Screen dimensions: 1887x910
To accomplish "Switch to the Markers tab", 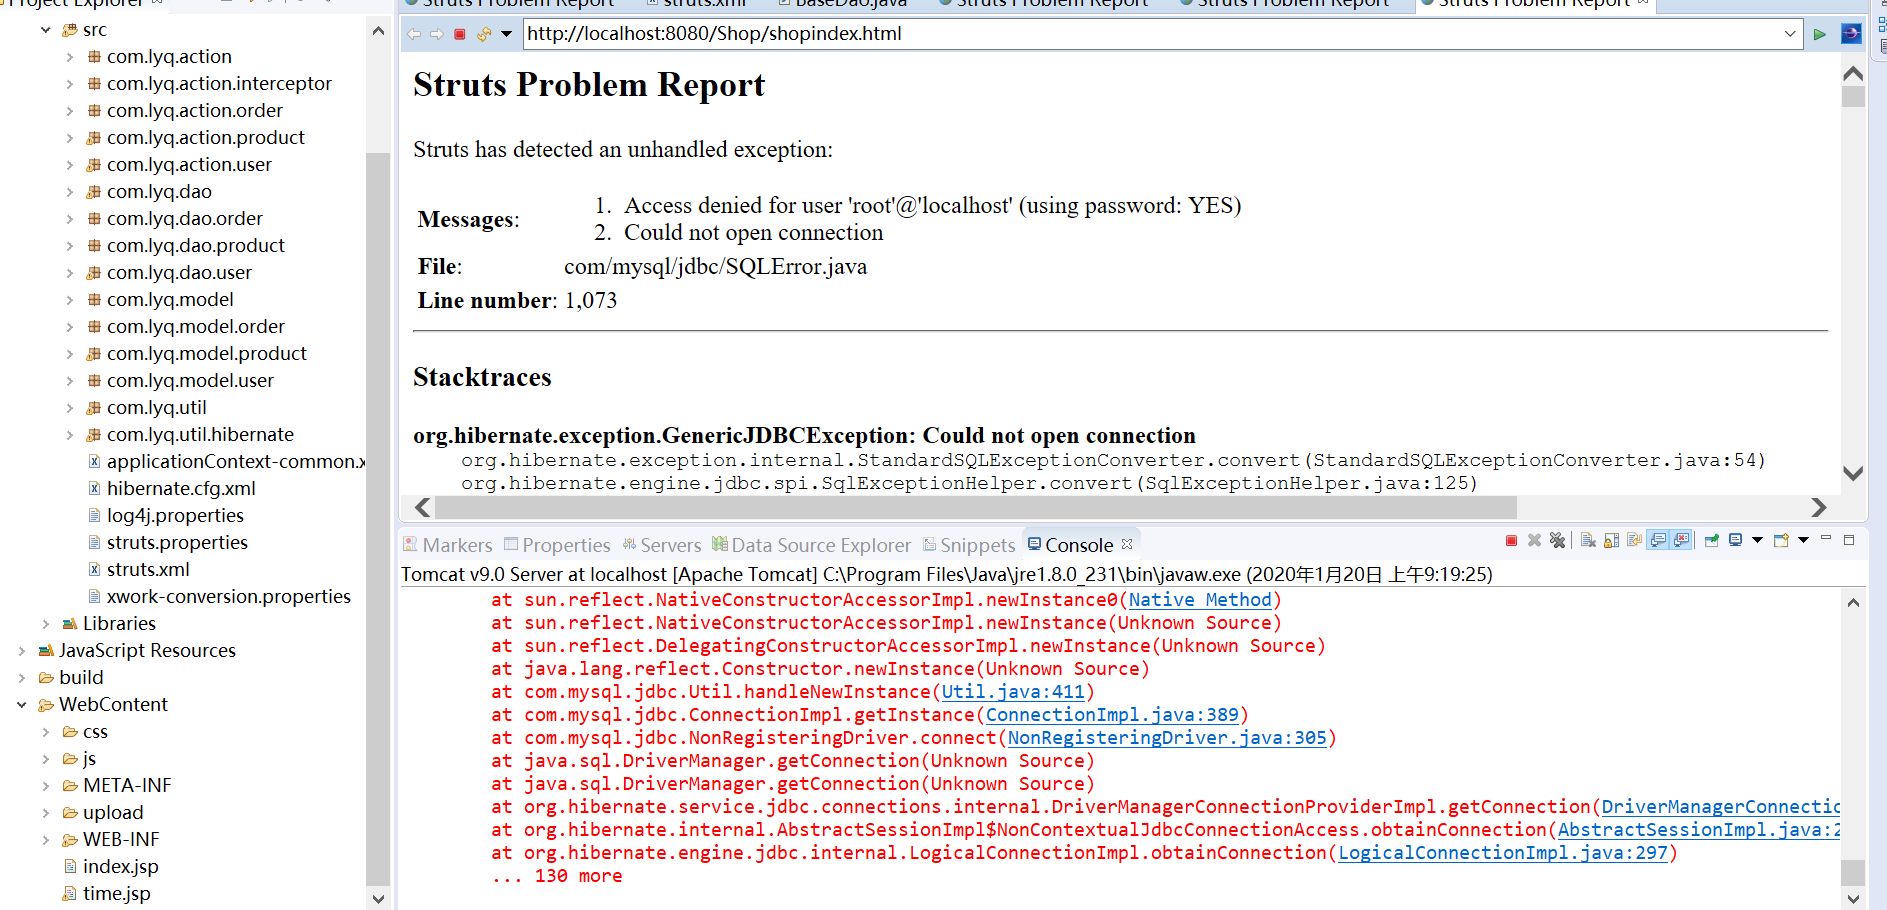I will [x=448, y=545].
